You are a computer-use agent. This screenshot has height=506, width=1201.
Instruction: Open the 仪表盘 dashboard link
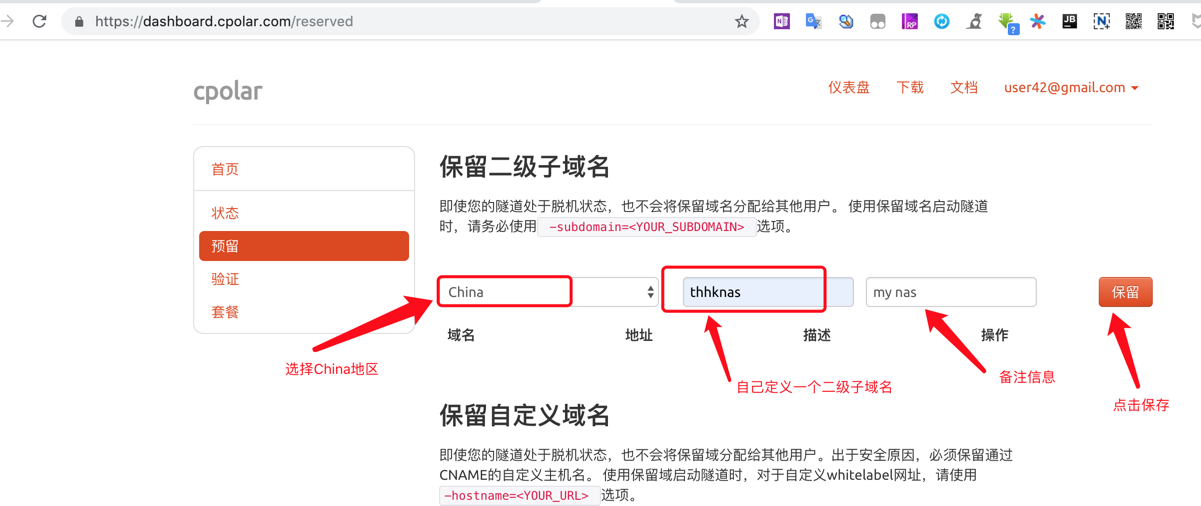tap(849, 88)
